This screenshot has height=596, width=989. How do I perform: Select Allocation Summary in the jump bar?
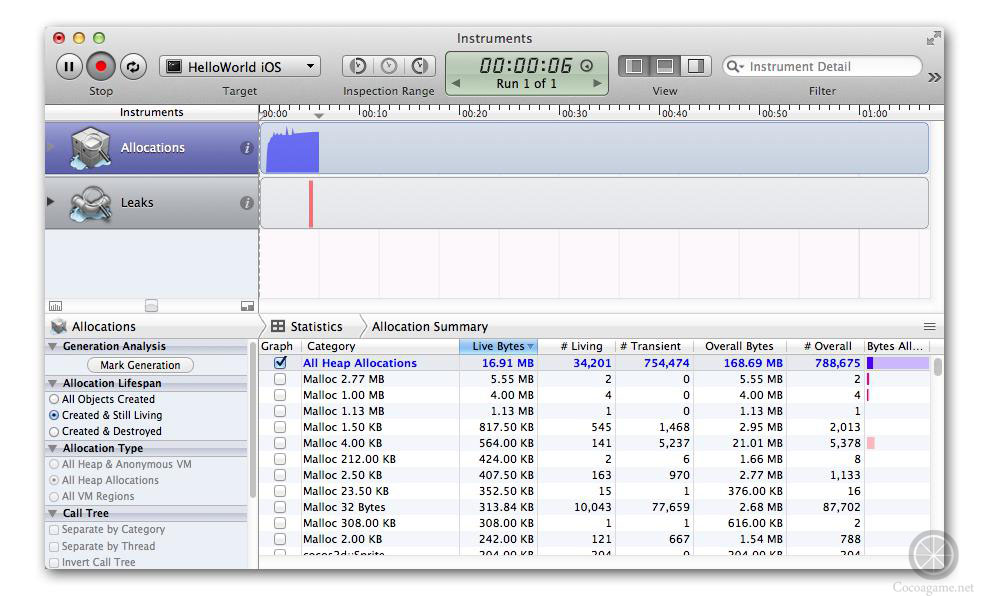(430, 327)
